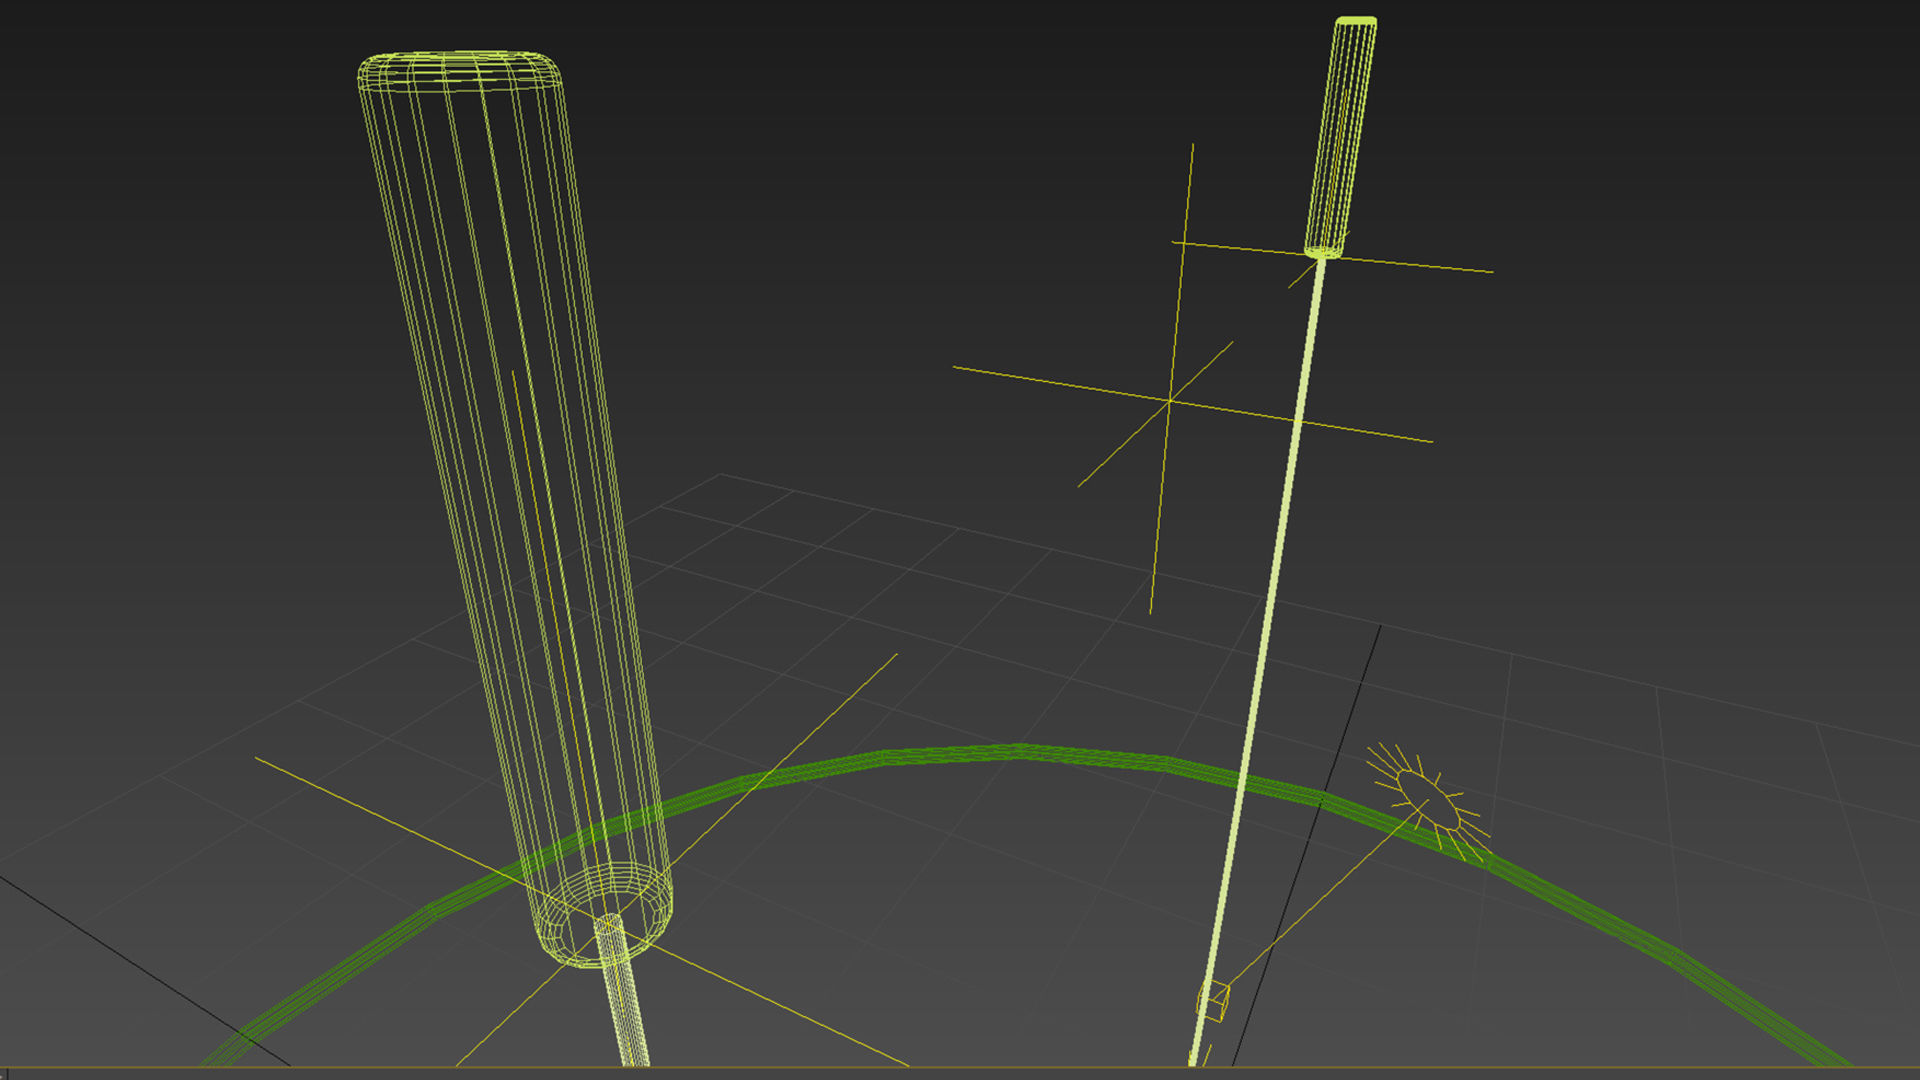The image size is (1920, 1080).
Task: Select the long thin rod below the small handle
Action: 1258,660
